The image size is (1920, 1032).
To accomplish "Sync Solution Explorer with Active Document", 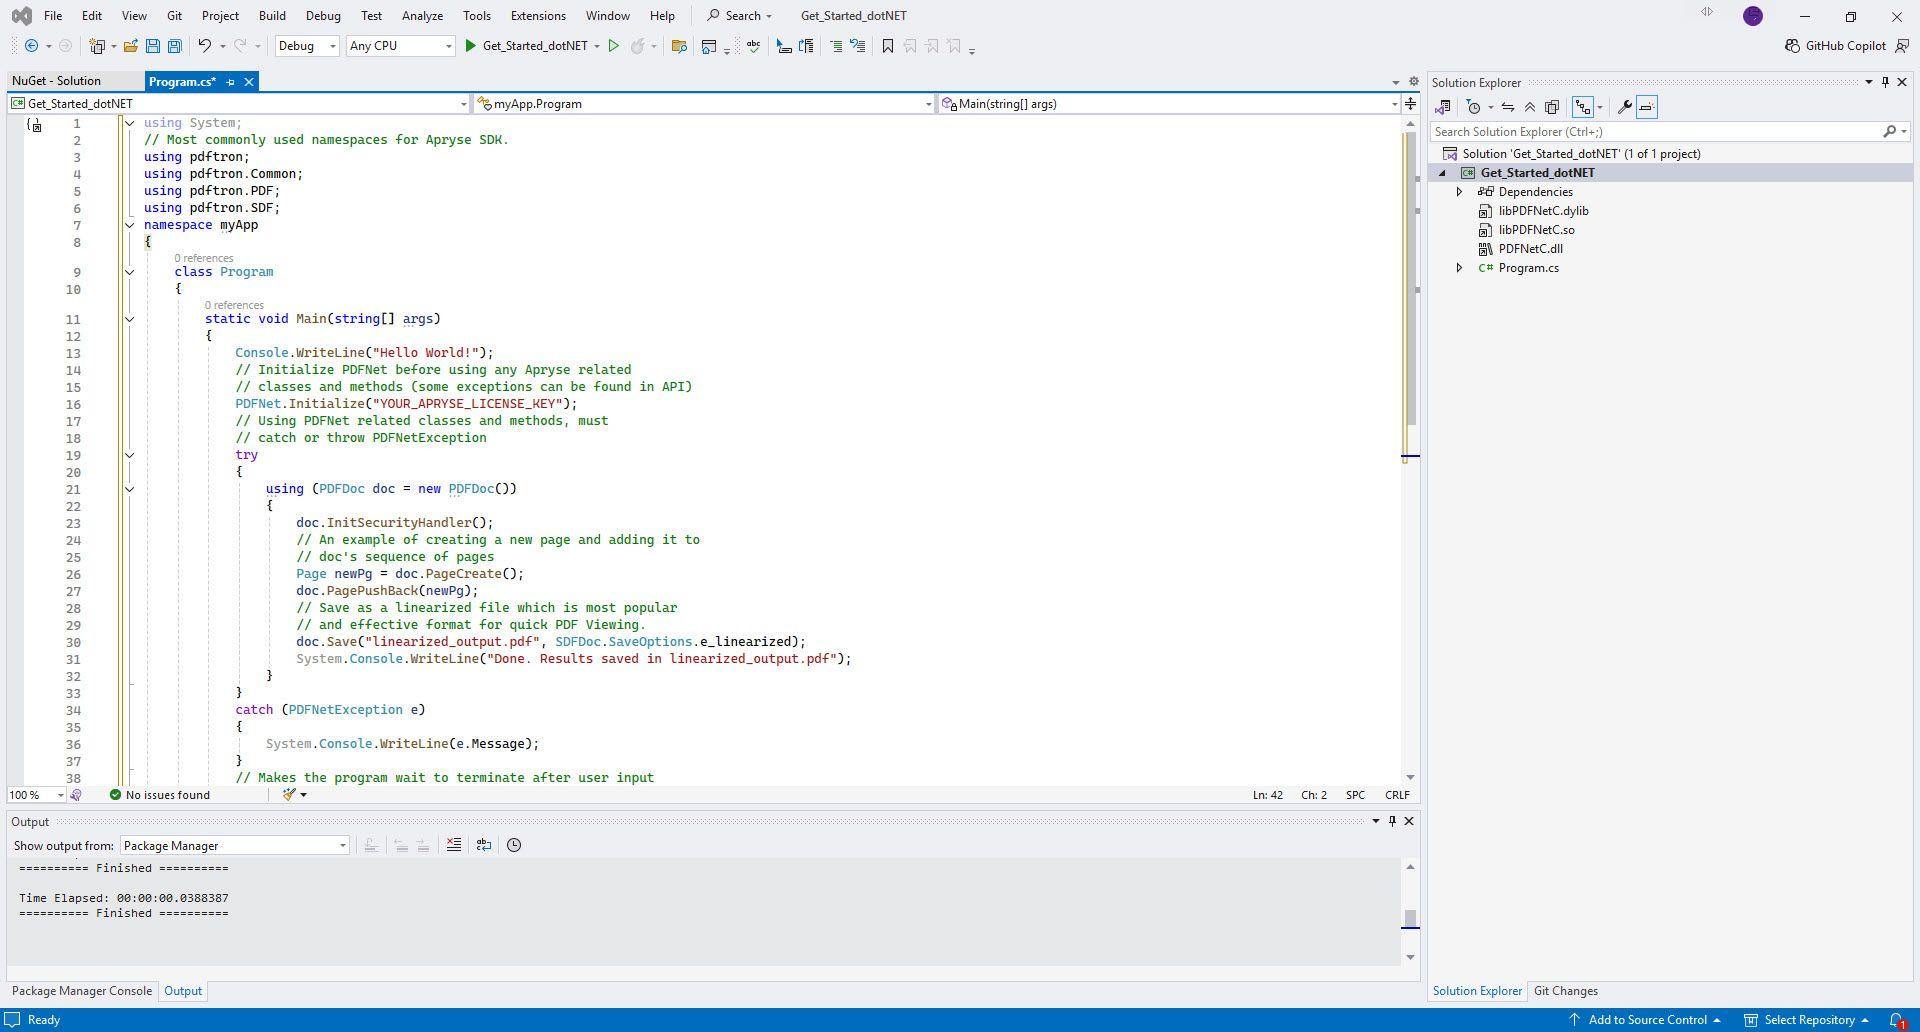I will tap(1508, 107).
